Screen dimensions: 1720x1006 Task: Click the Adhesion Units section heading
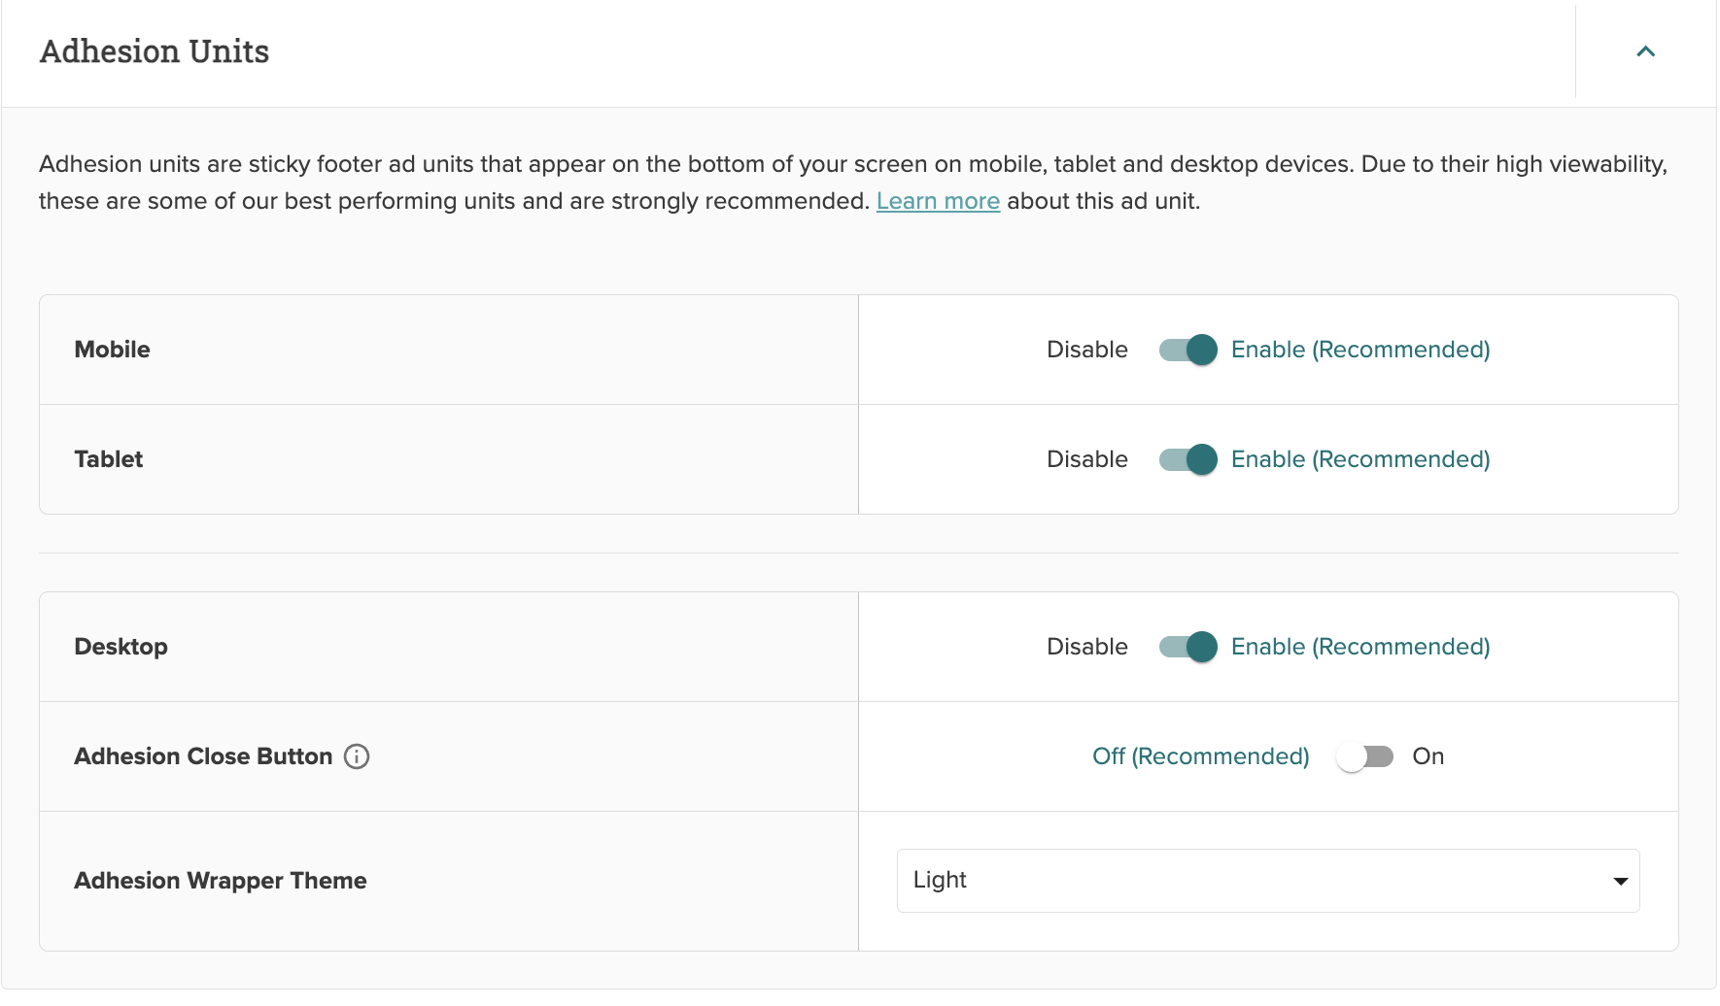click(x=154, y=51)
